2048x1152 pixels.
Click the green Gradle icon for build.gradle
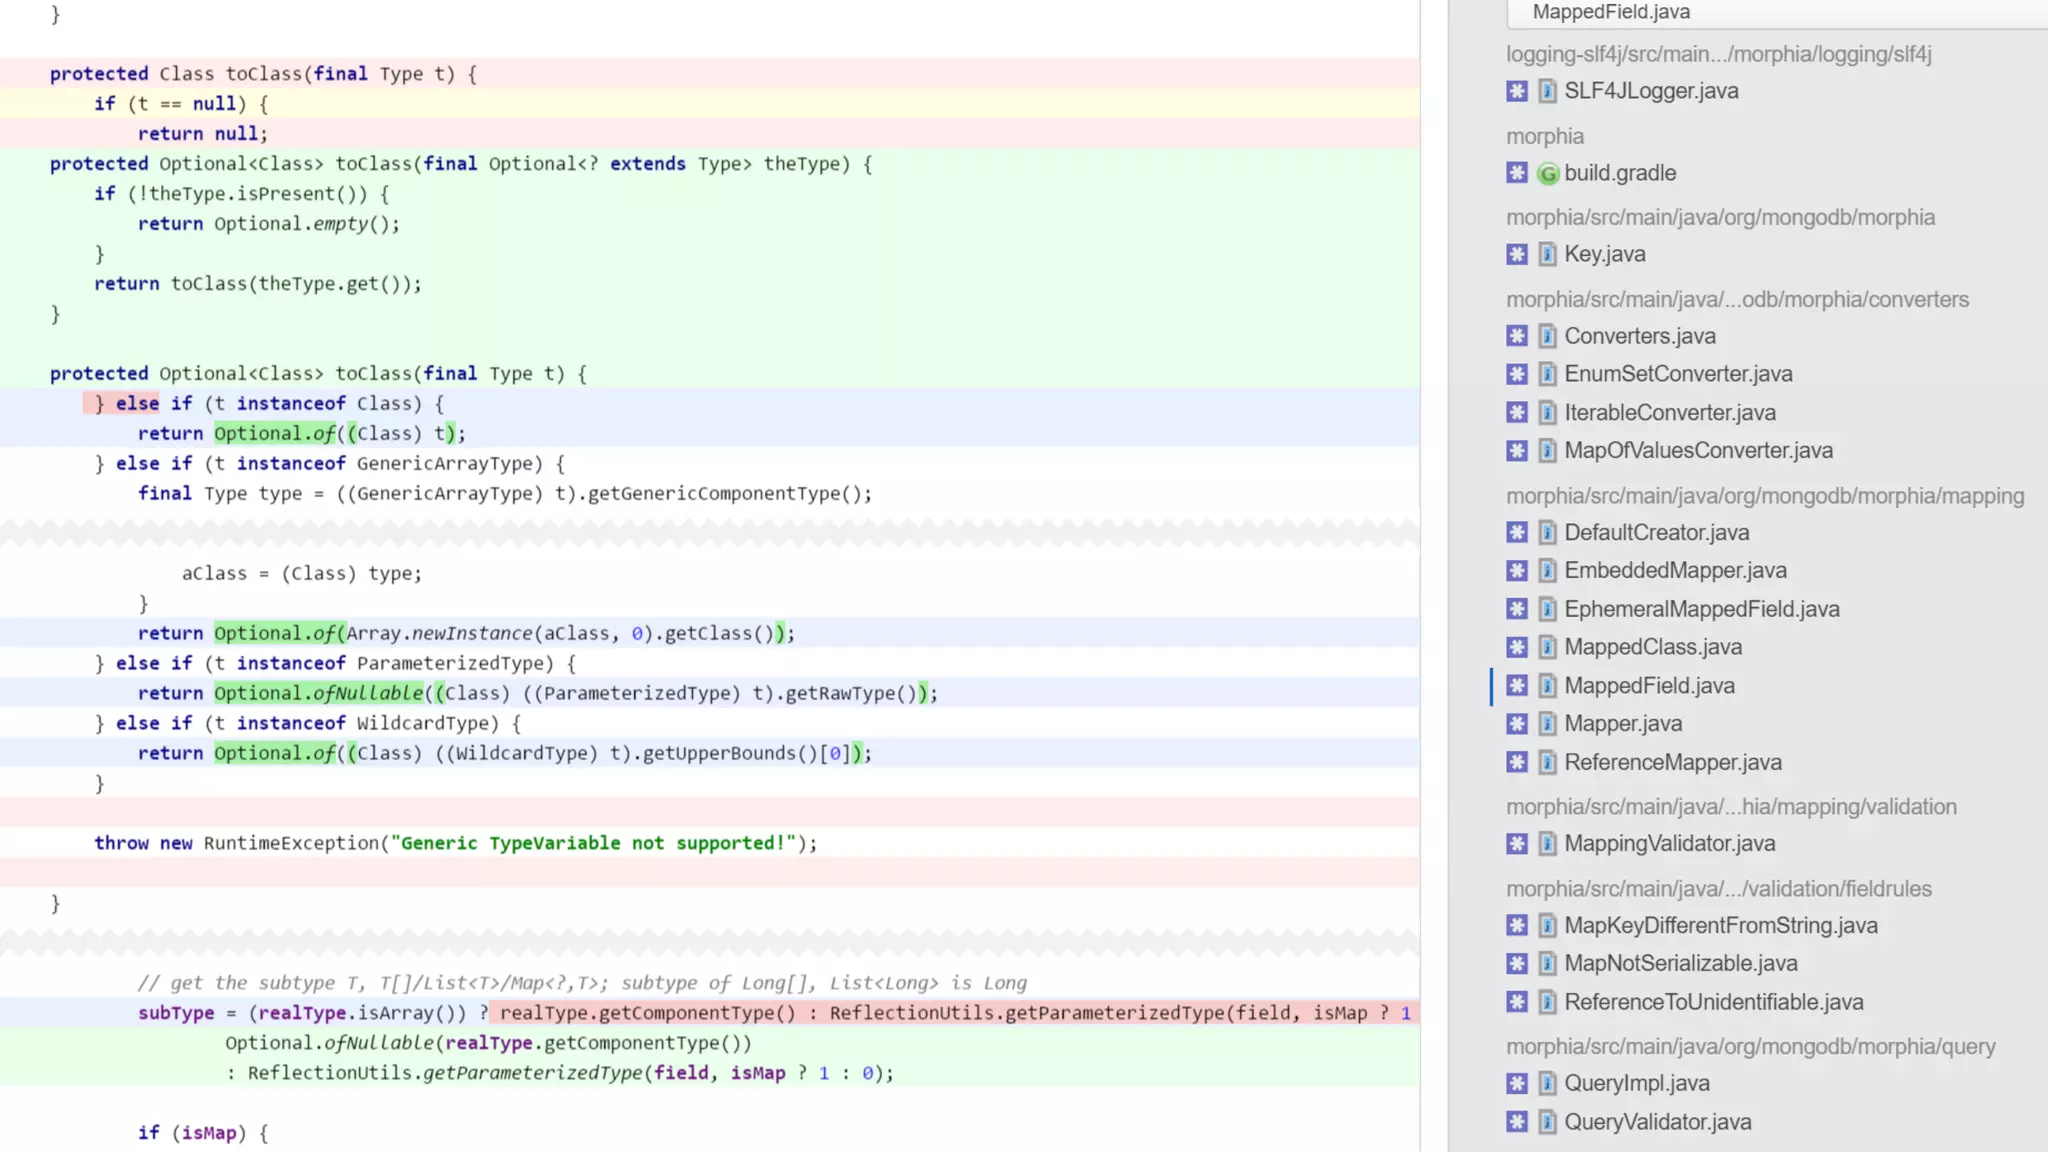(x=1547, y=174)
